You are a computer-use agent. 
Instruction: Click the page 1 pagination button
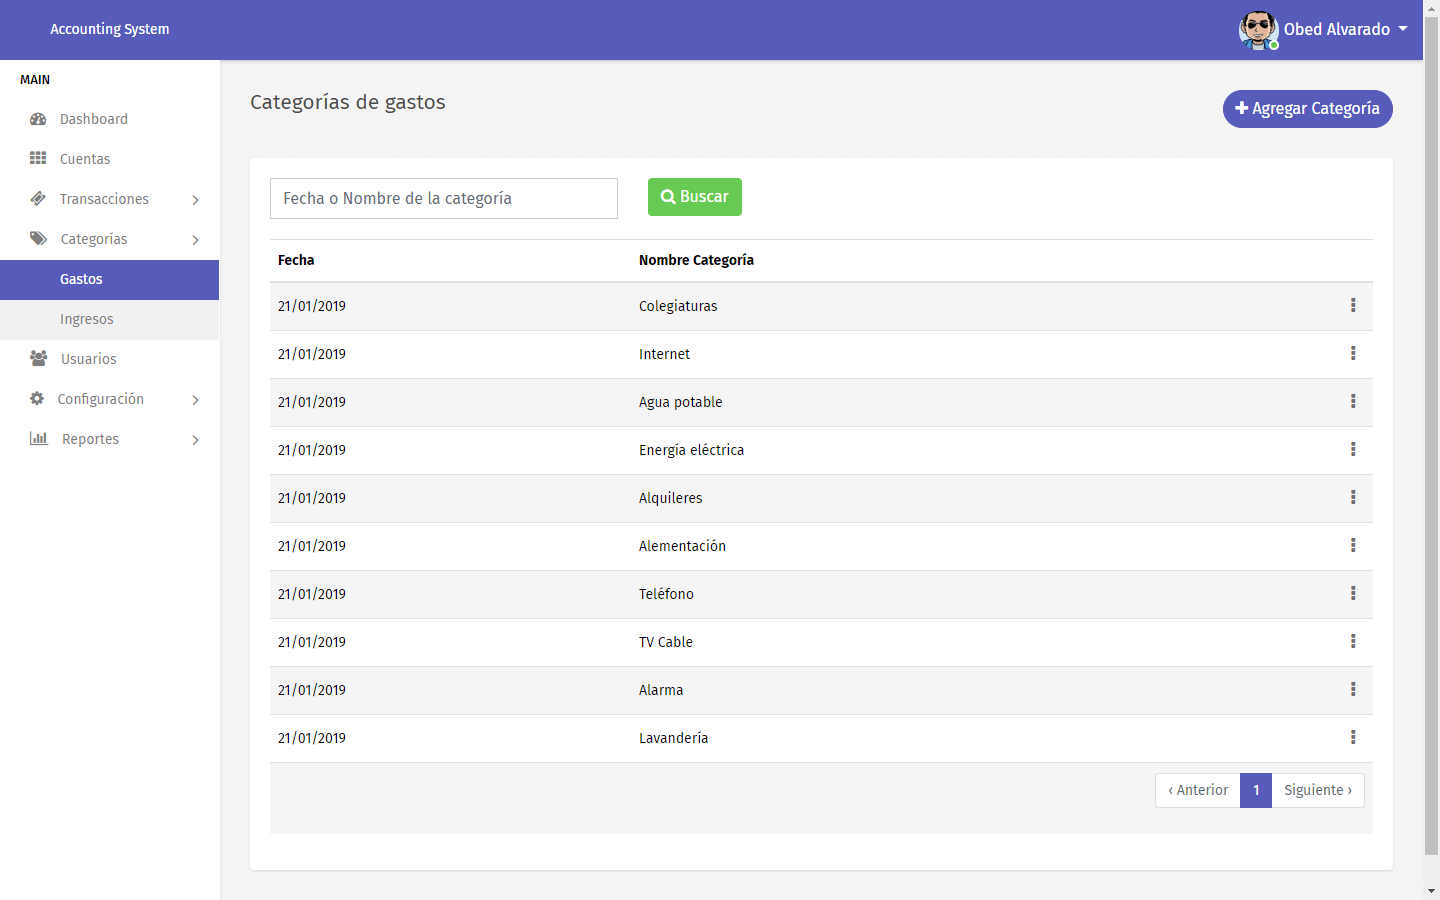click(1256, 790)
